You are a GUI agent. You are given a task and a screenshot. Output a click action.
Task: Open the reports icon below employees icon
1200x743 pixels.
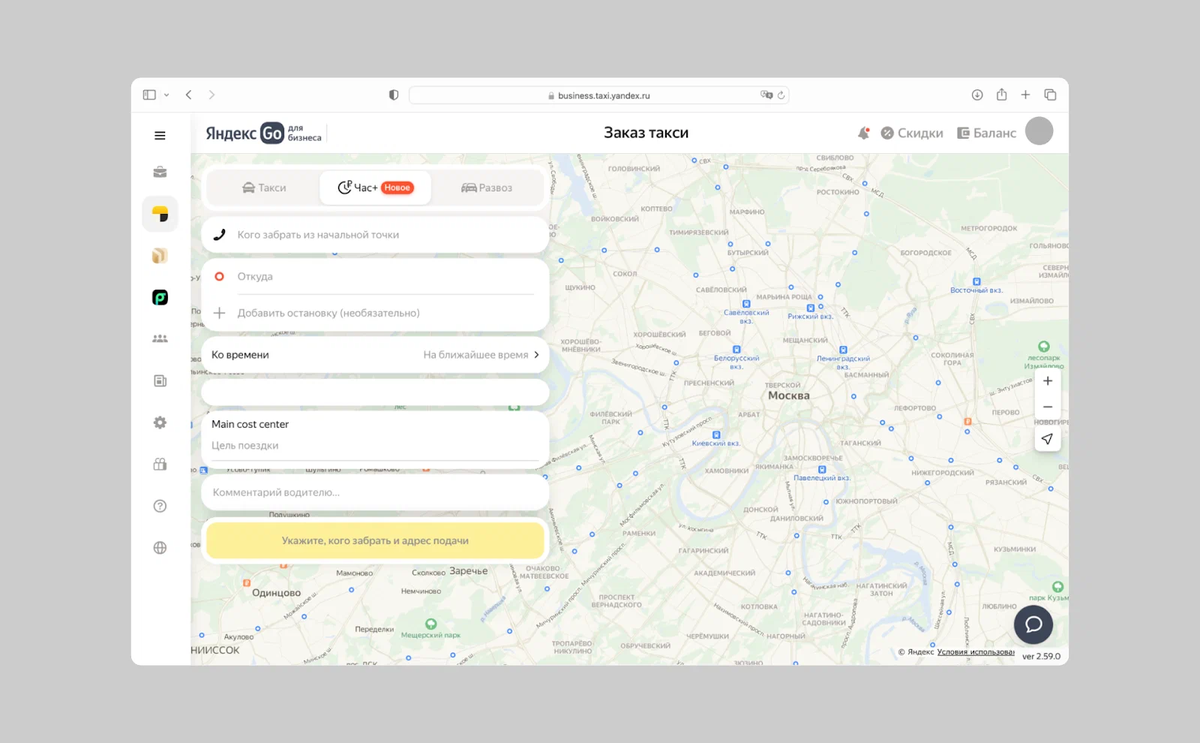(160, 381)
